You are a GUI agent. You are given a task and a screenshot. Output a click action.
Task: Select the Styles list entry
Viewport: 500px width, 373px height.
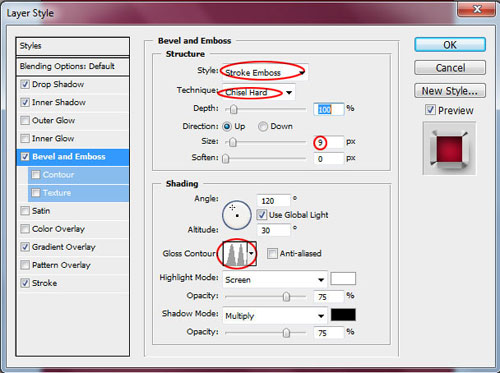pyautogui.click(x=72, y=46)
